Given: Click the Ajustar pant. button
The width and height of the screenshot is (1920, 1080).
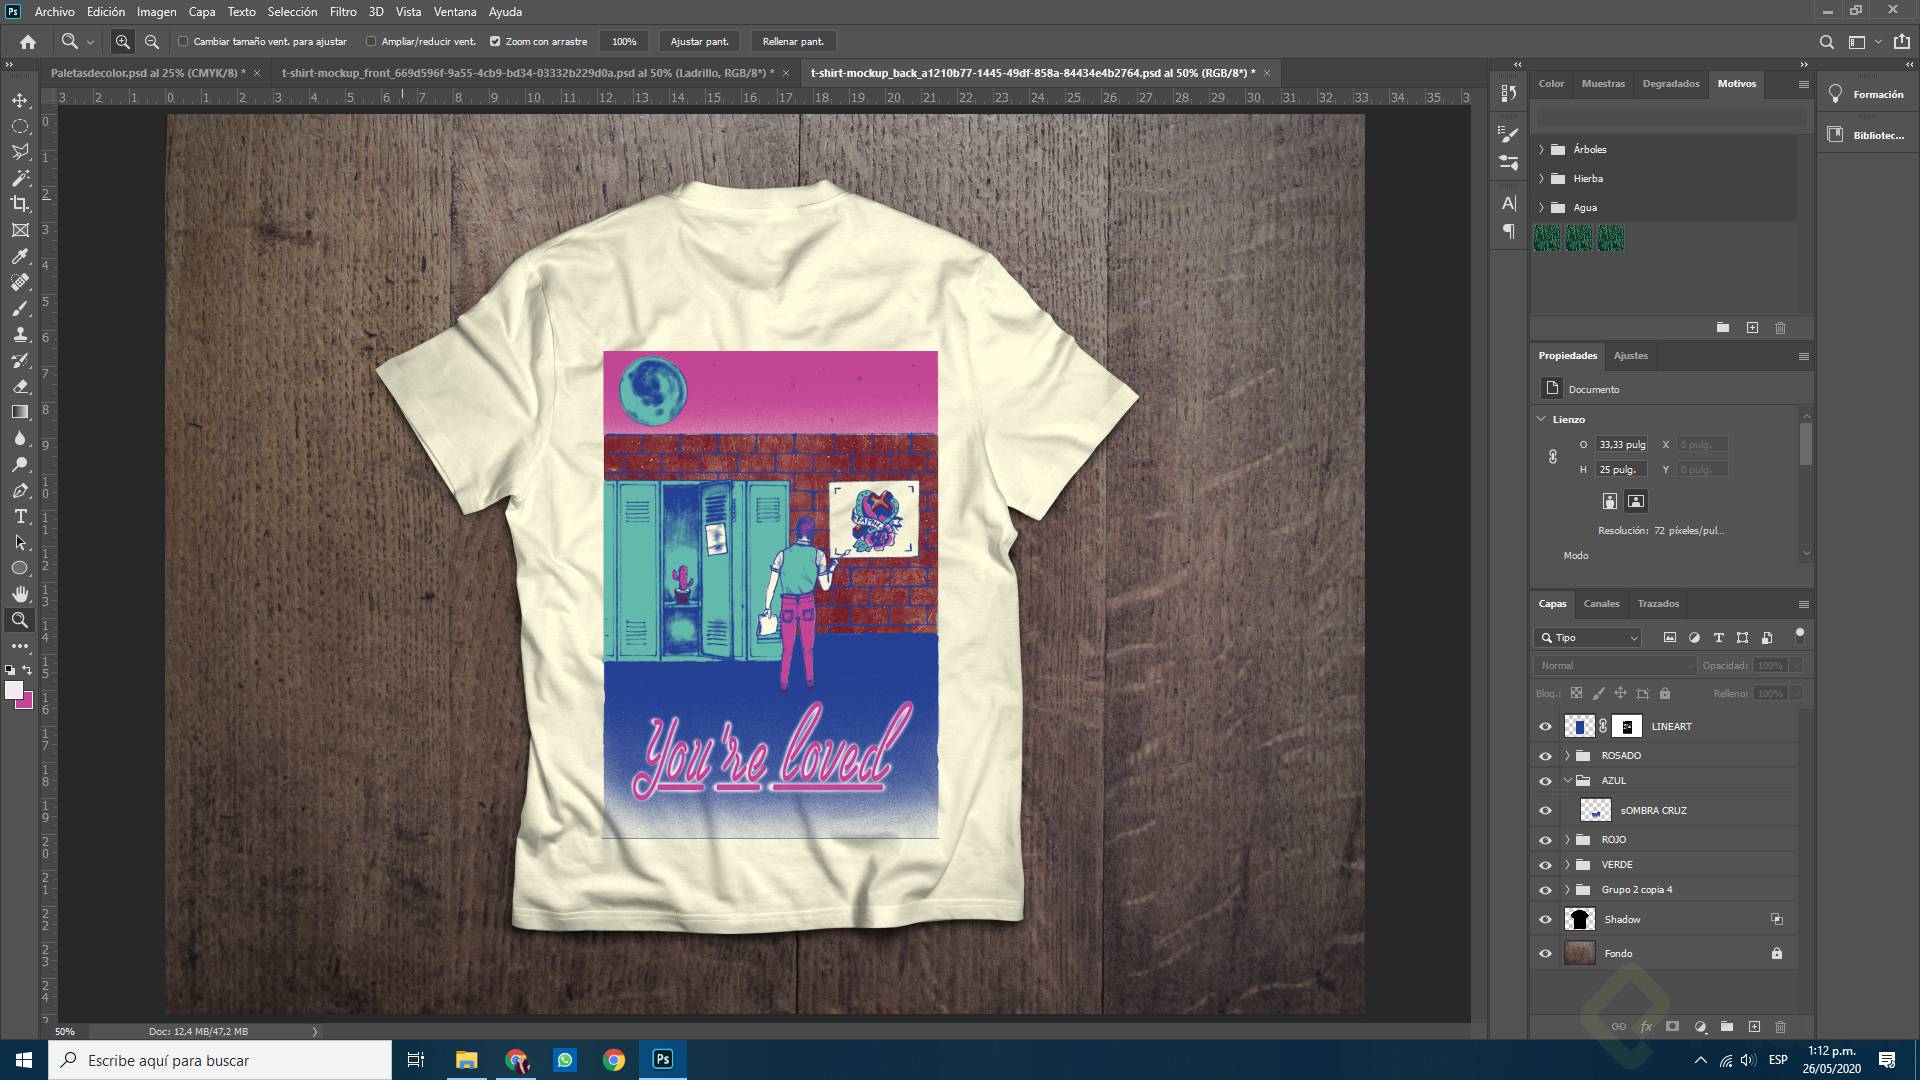Looking at the screenshot, I should click(699, 42).
